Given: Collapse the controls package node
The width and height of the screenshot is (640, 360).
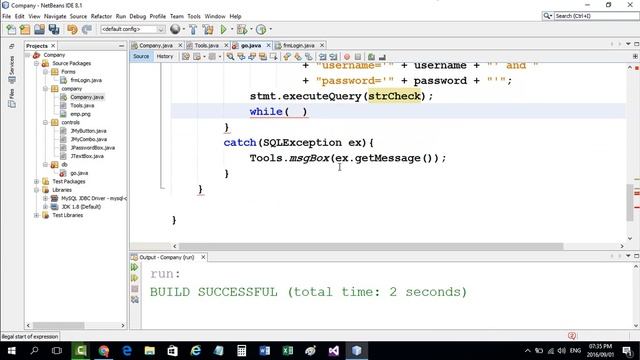Looking at the screenshot, I should coord(46,122).
